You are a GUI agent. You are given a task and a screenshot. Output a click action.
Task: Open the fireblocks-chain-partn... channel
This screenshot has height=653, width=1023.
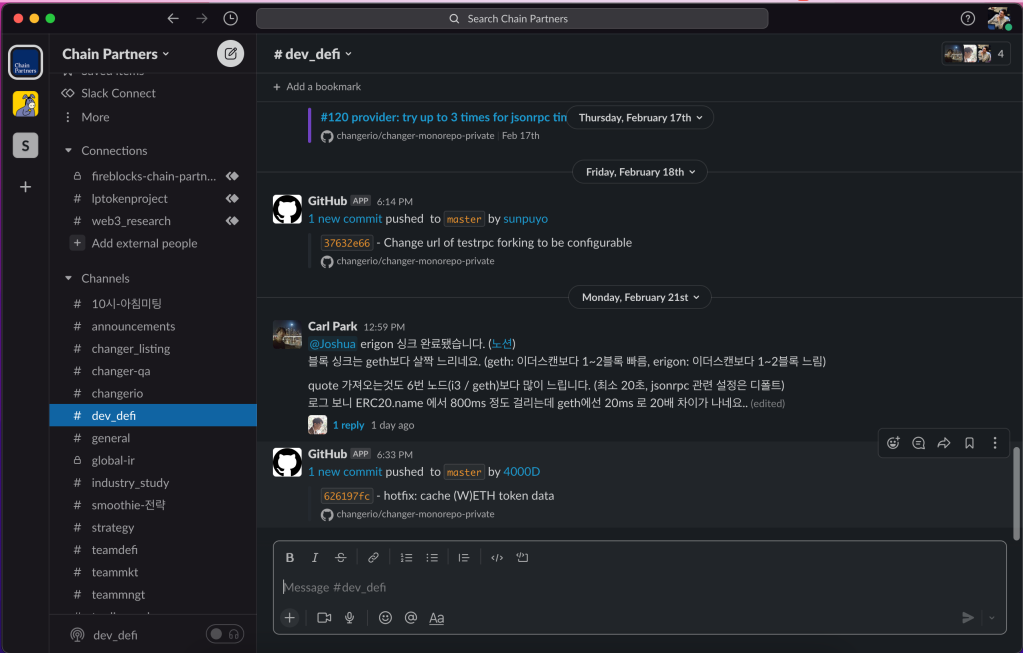pyautogui.click(x=153, y=176)
